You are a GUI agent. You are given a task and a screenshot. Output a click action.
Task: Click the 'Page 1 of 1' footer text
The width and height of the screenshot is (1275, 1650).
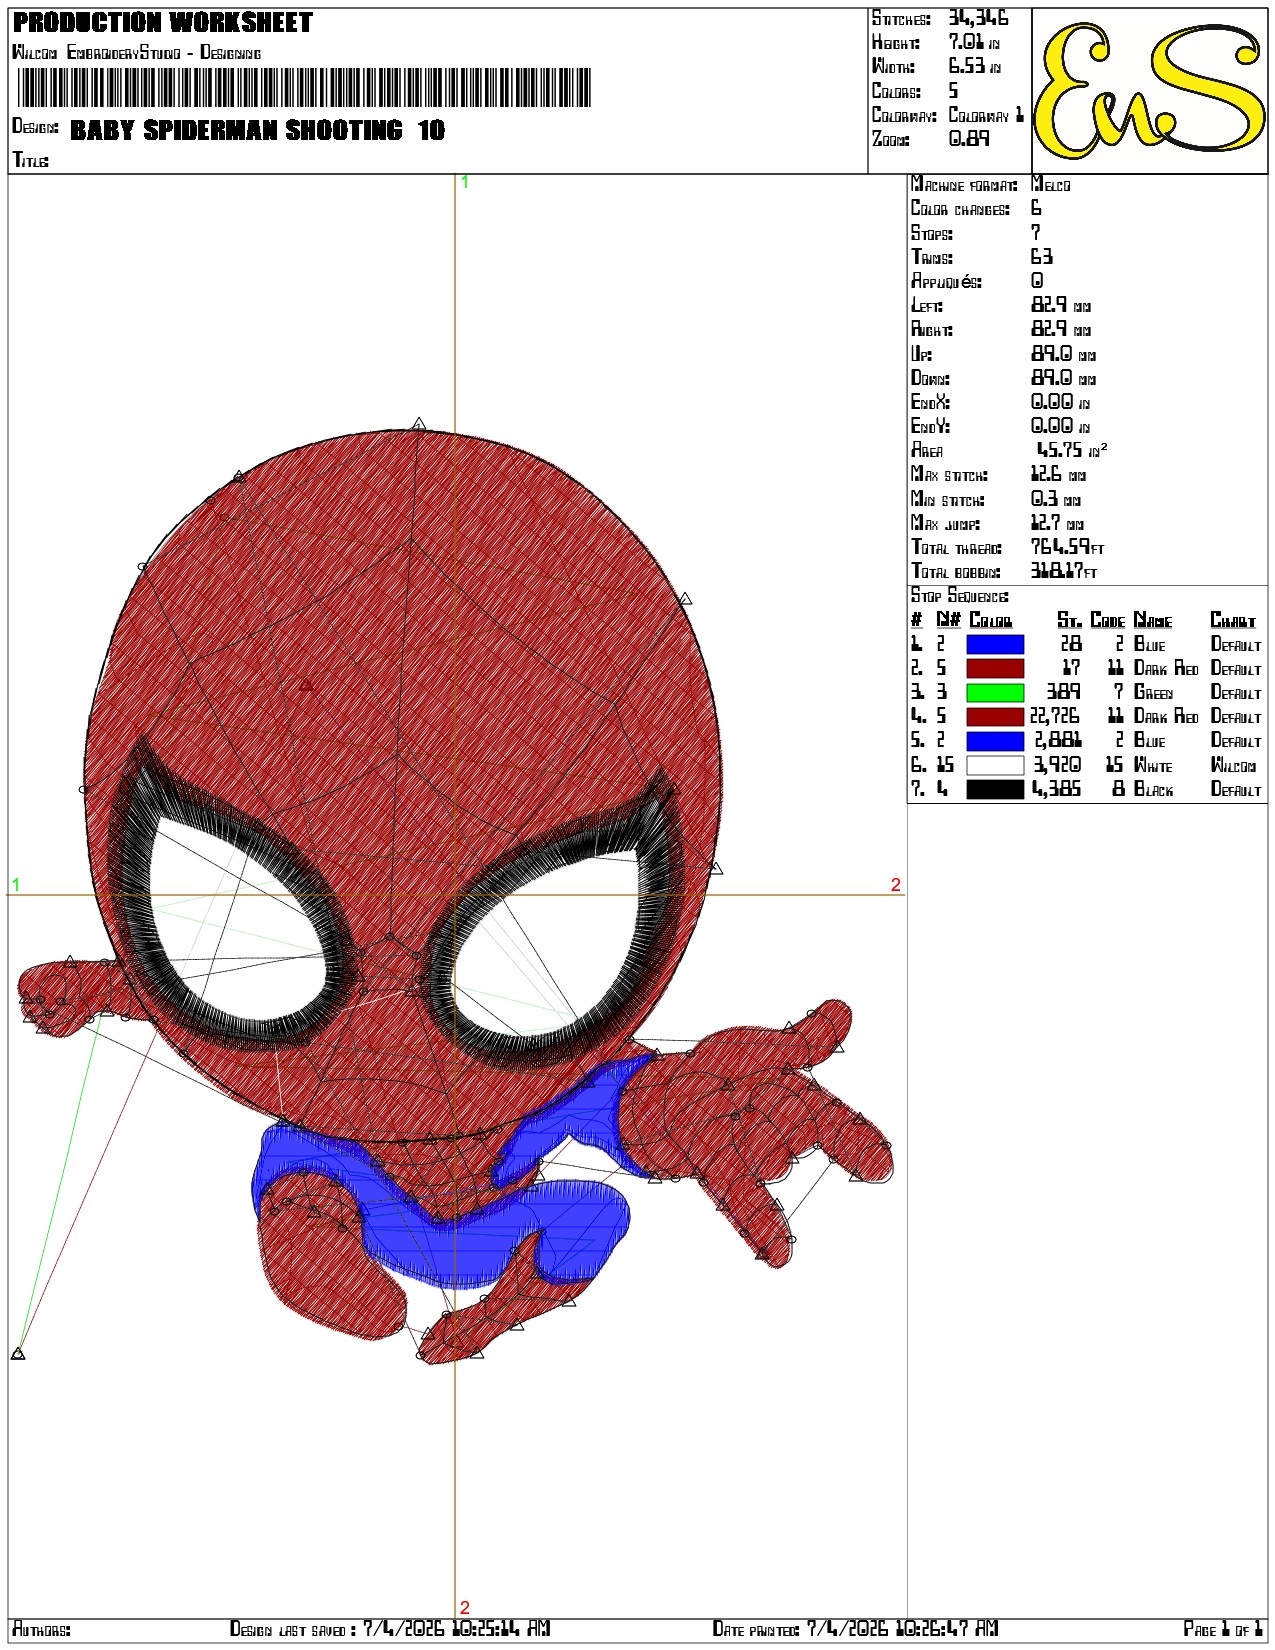[1223, 1629]
